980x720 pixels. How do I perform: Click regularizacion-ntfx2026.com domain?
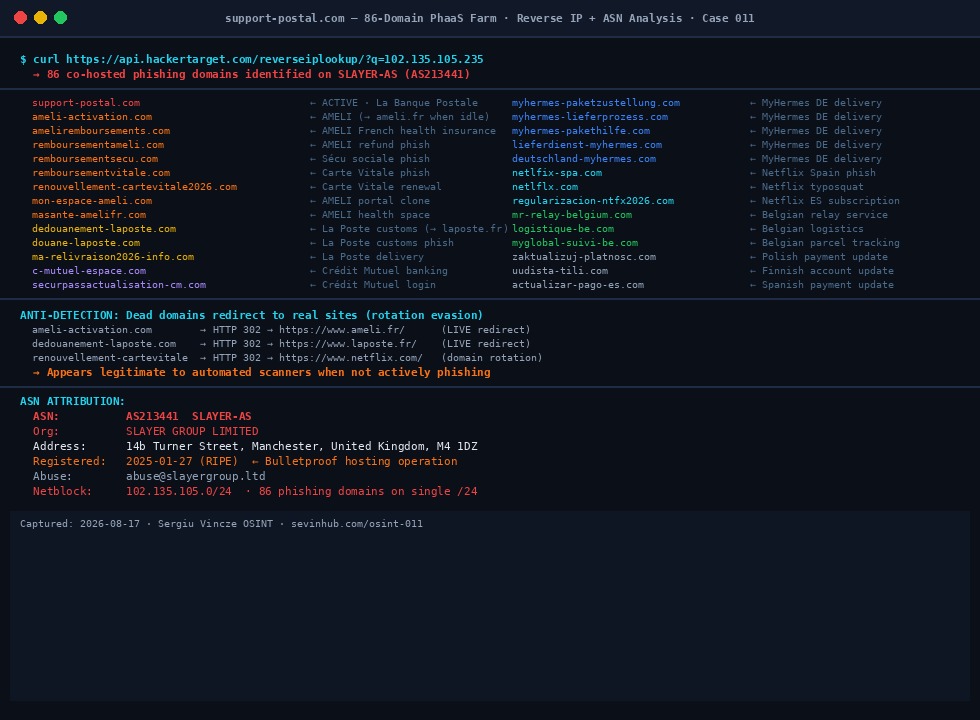[592, 201]
